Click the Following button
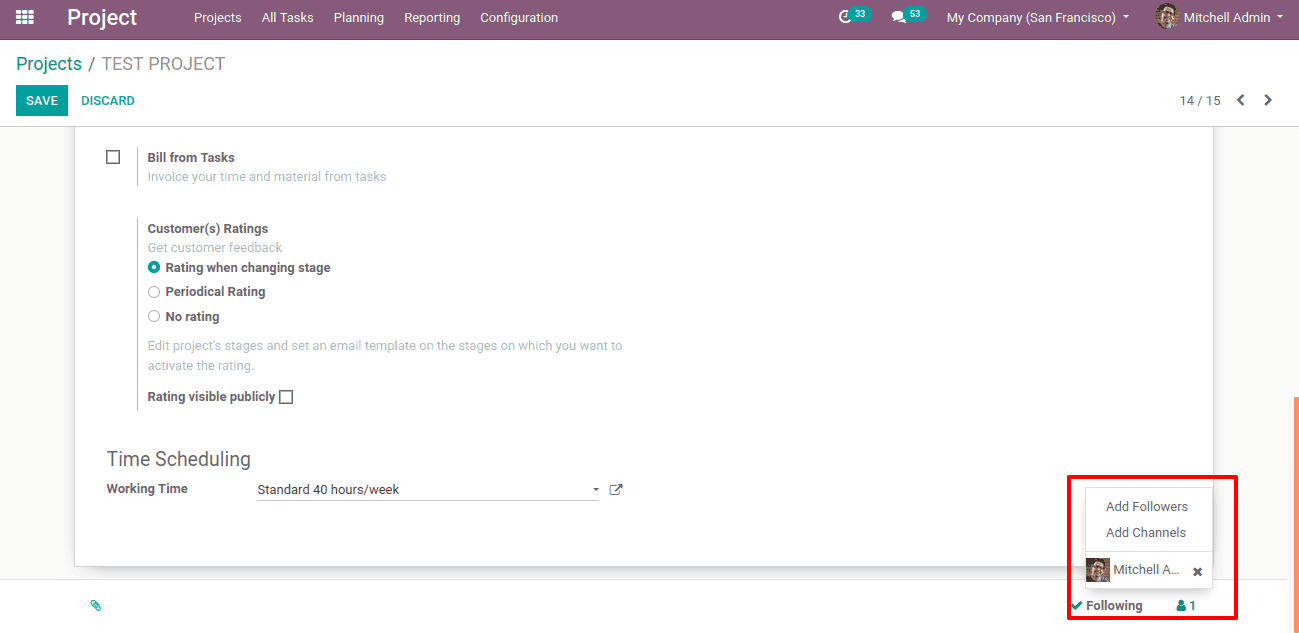 (1106, 606)
